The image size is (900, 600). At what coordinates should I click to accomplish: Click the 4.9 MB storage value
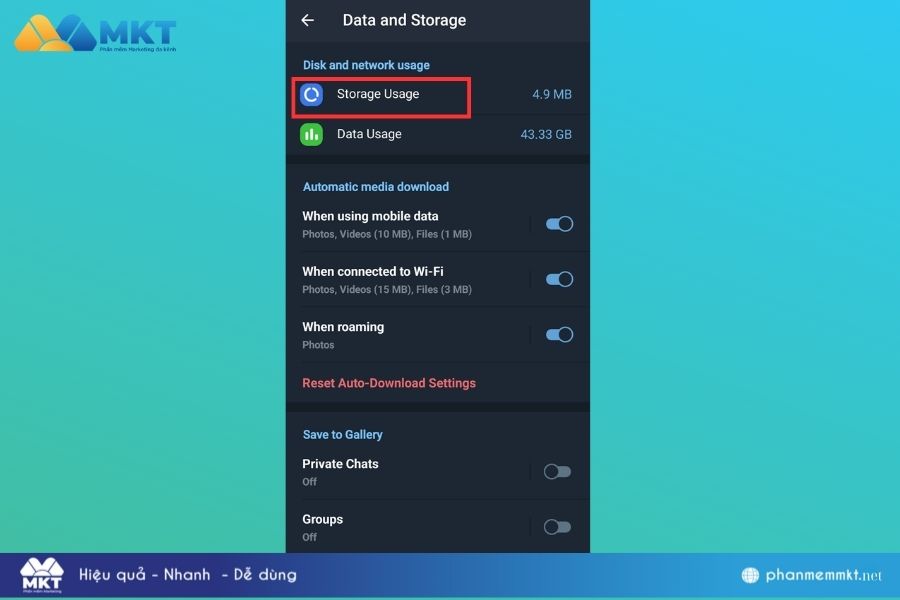tap(553, 94)
